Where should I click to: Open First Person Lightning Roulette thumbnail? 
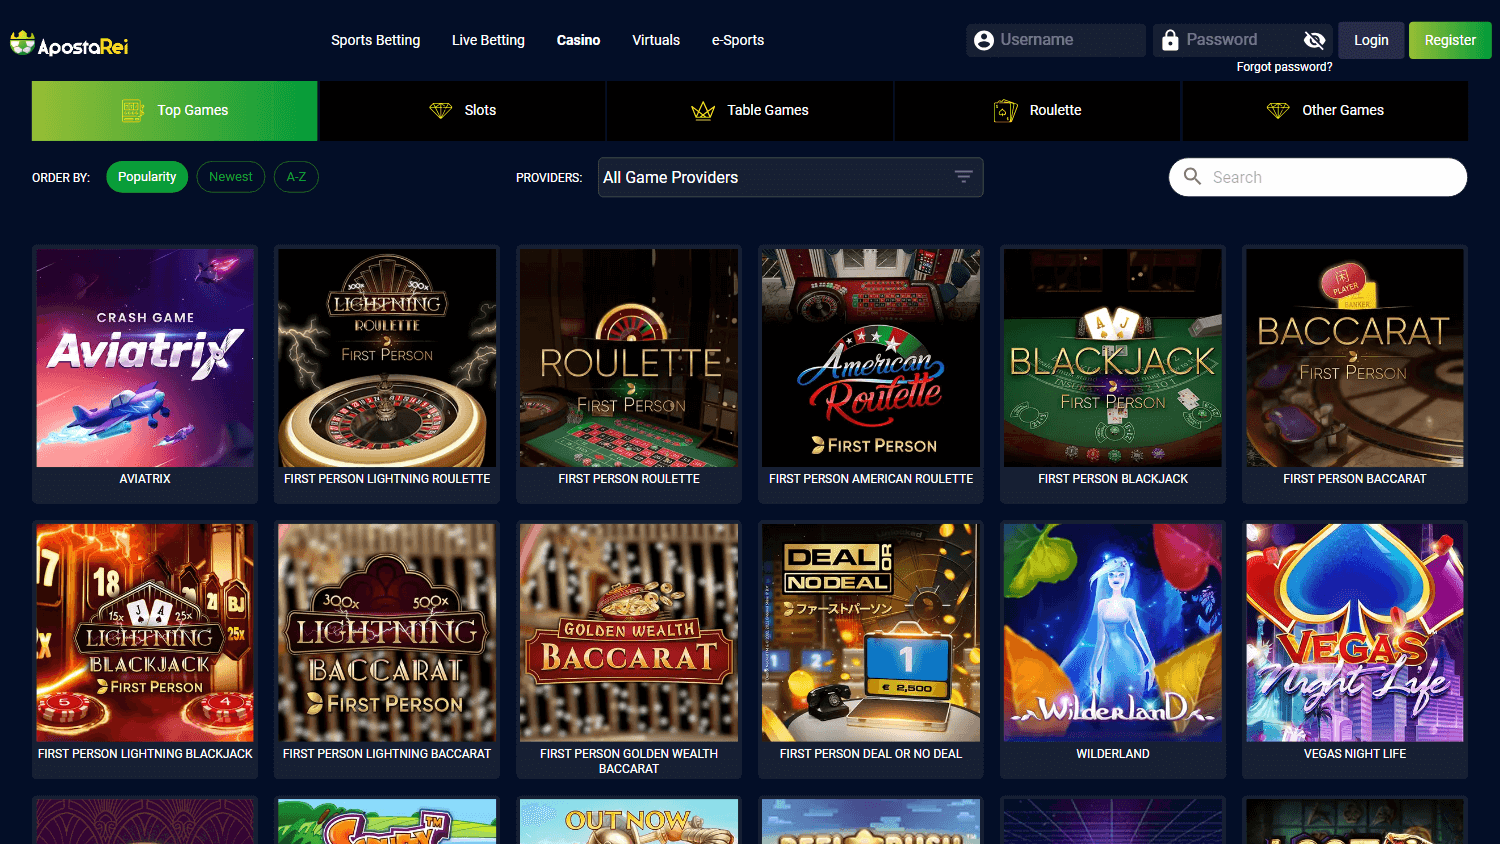(x=387, y=358)
